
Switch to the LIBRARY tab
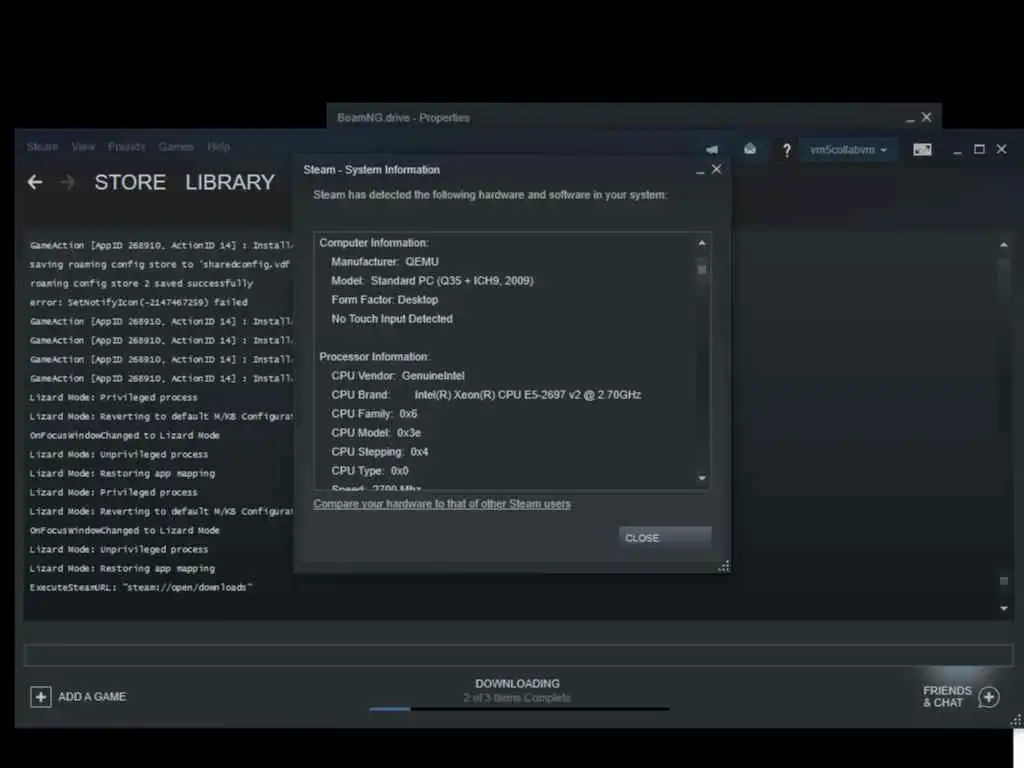point(230,182)
